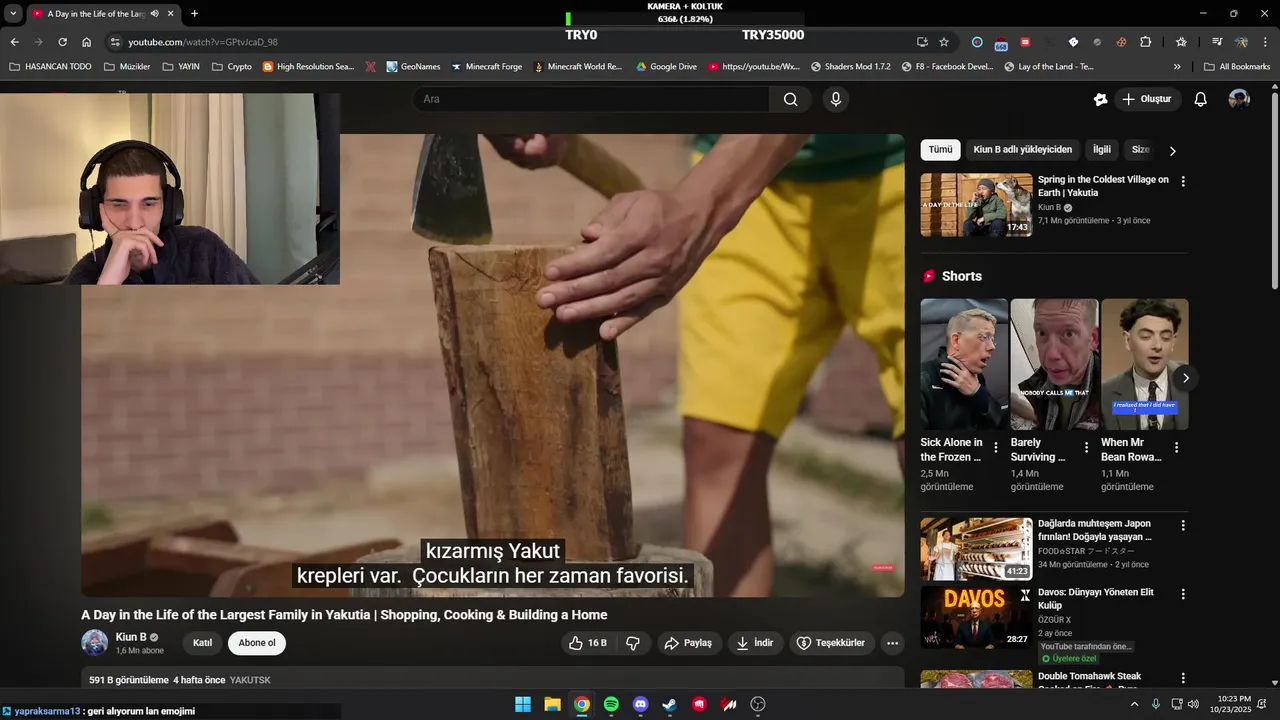Open the Müzikler bookmark folder
The image size is (1280, 720).
tap(127, 67)
